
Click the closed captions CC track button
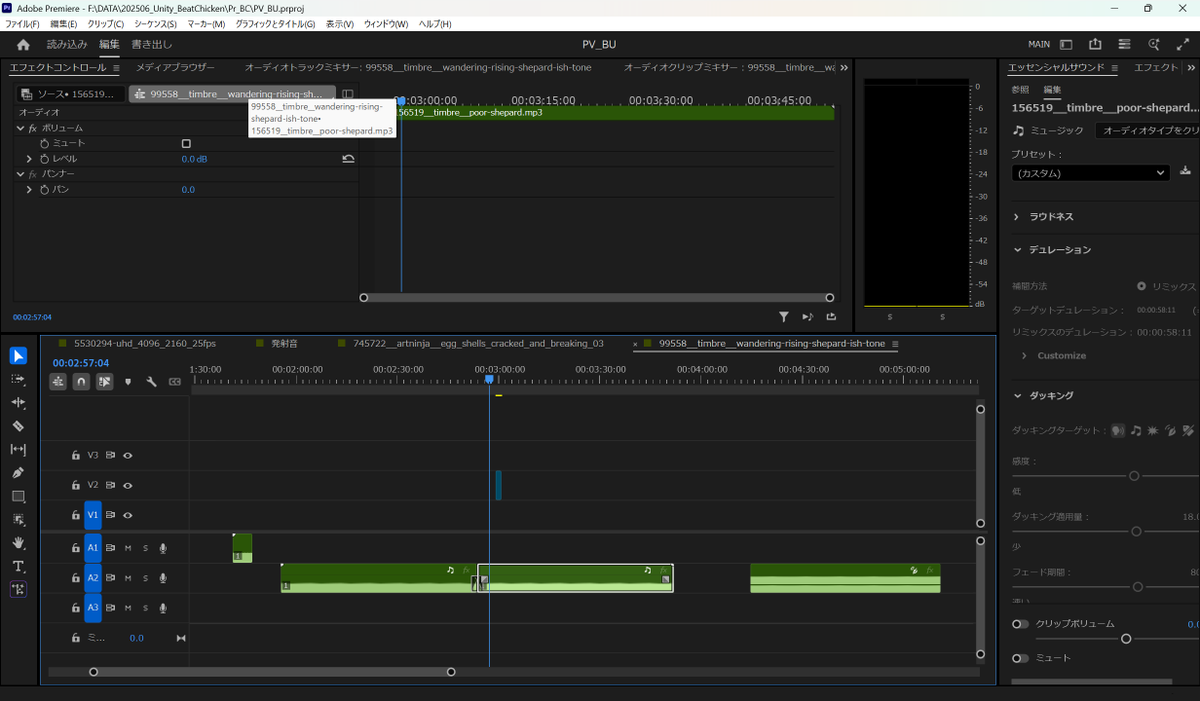[x=175, y=381]
